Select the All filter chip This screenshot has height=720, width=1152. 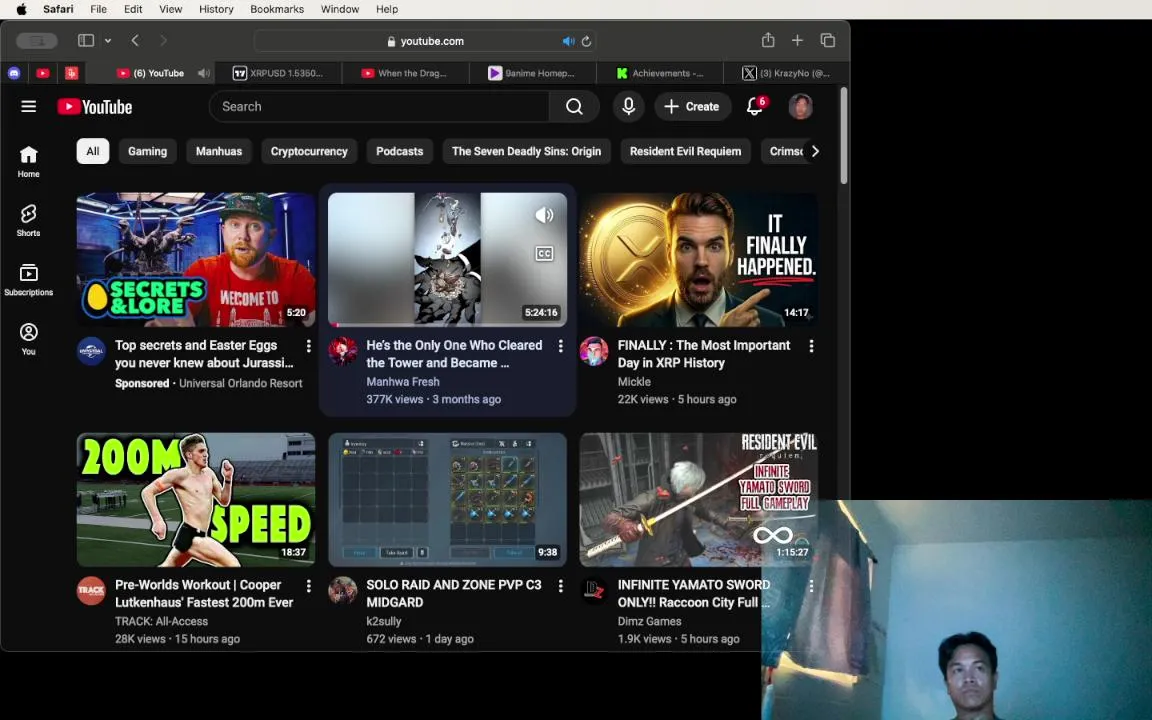[x=93, y=151]
